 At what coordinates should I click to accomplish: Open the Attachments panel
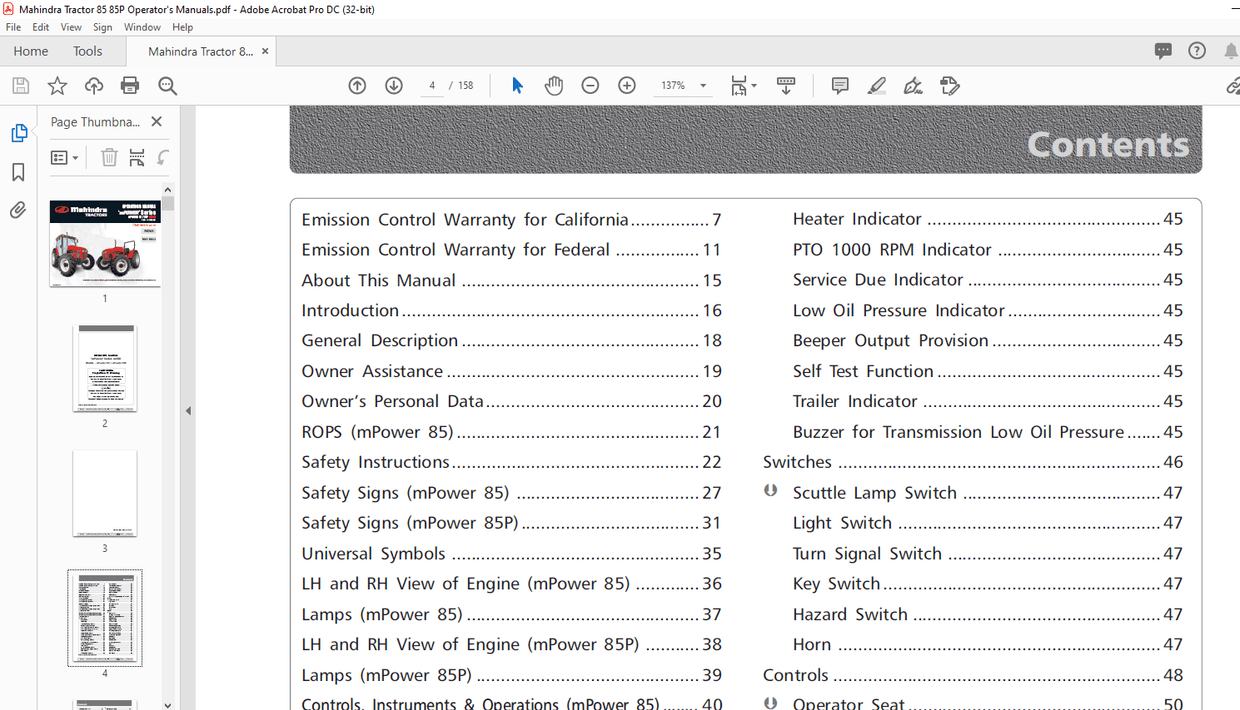pos(19,208)
